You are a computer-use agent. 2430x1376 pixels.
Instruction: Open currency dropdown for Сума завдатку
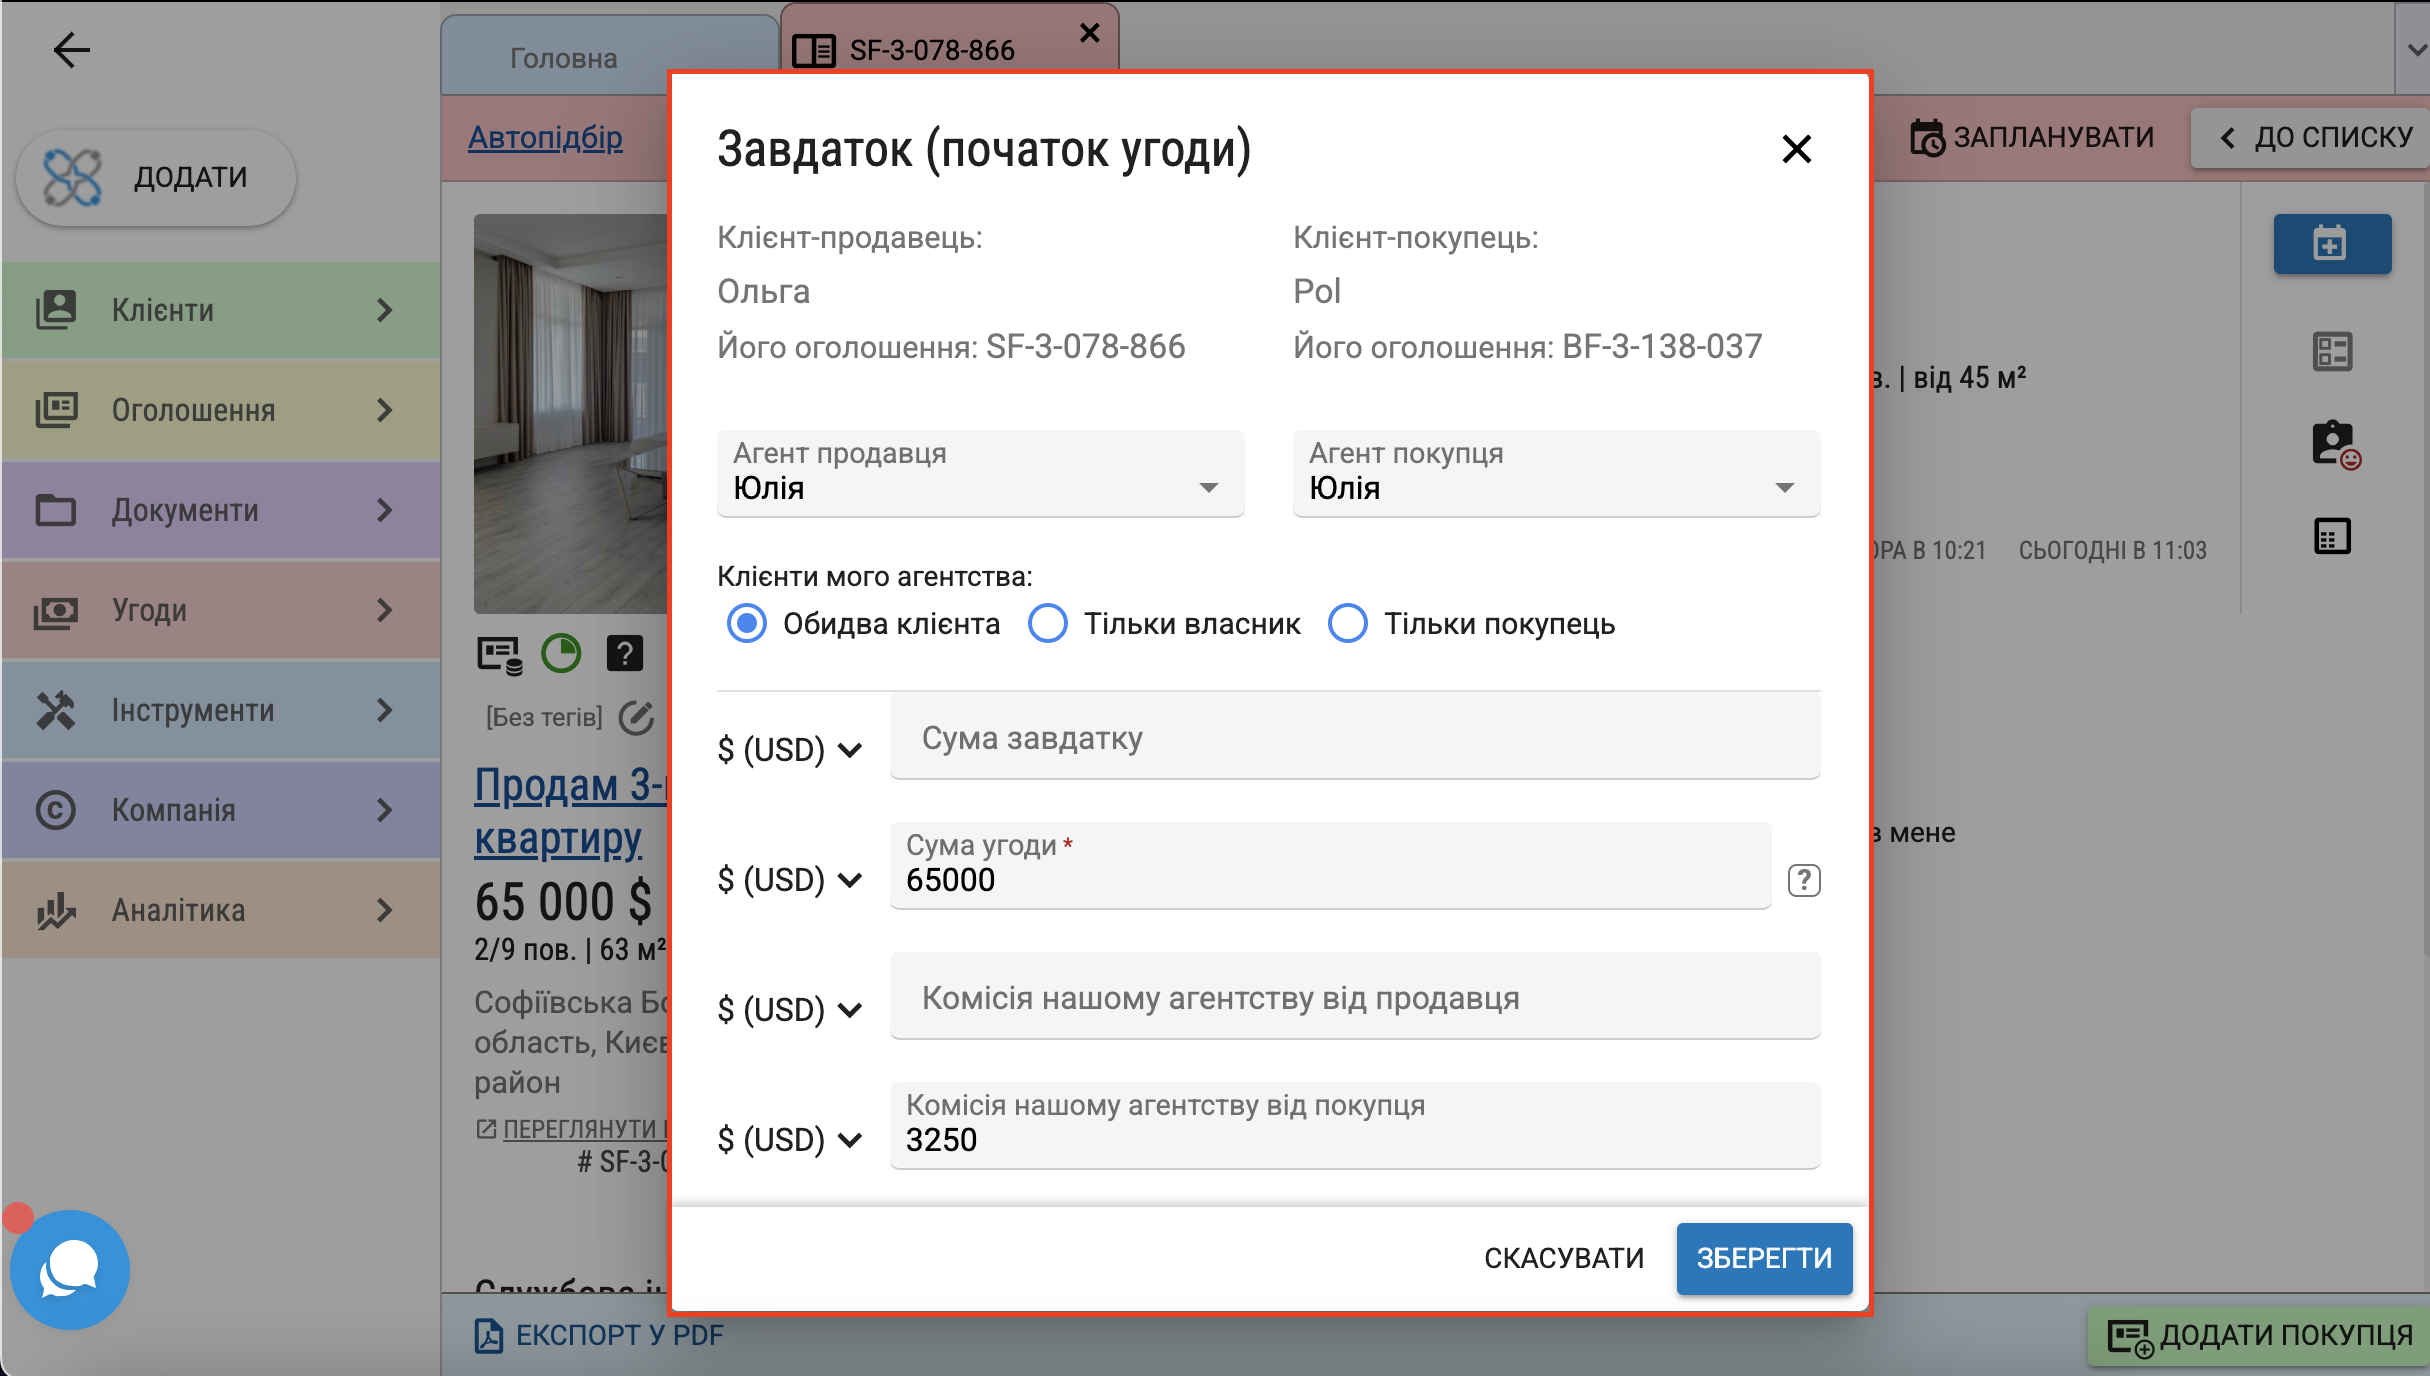(790, 749)
